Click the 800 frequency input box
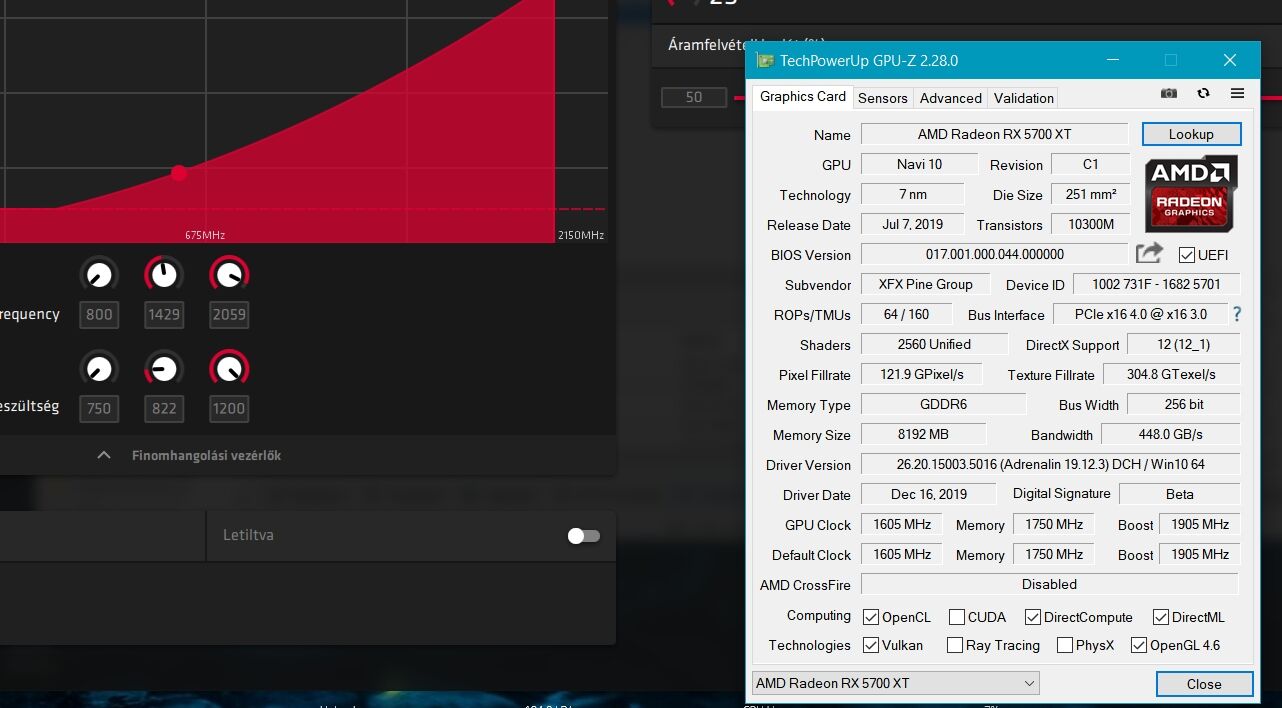This screenshot has width=1282, height=708. click(x=99, y=314)
